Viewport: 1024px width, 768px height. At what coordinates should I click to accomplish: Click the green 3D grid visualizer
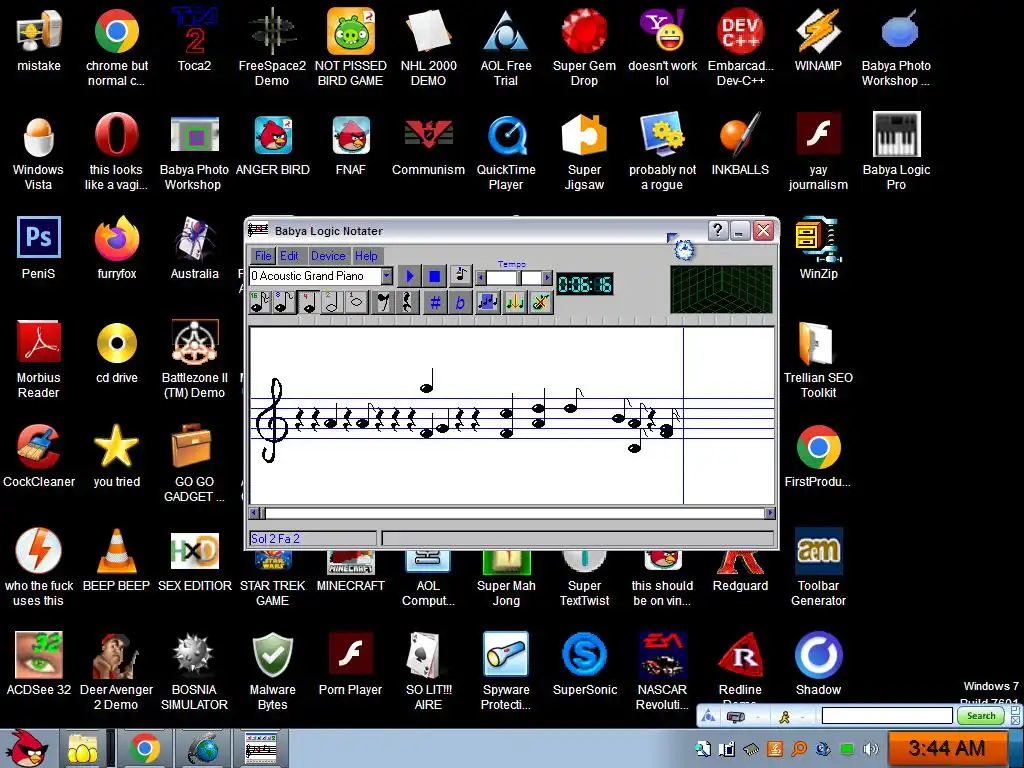[722, 289]
